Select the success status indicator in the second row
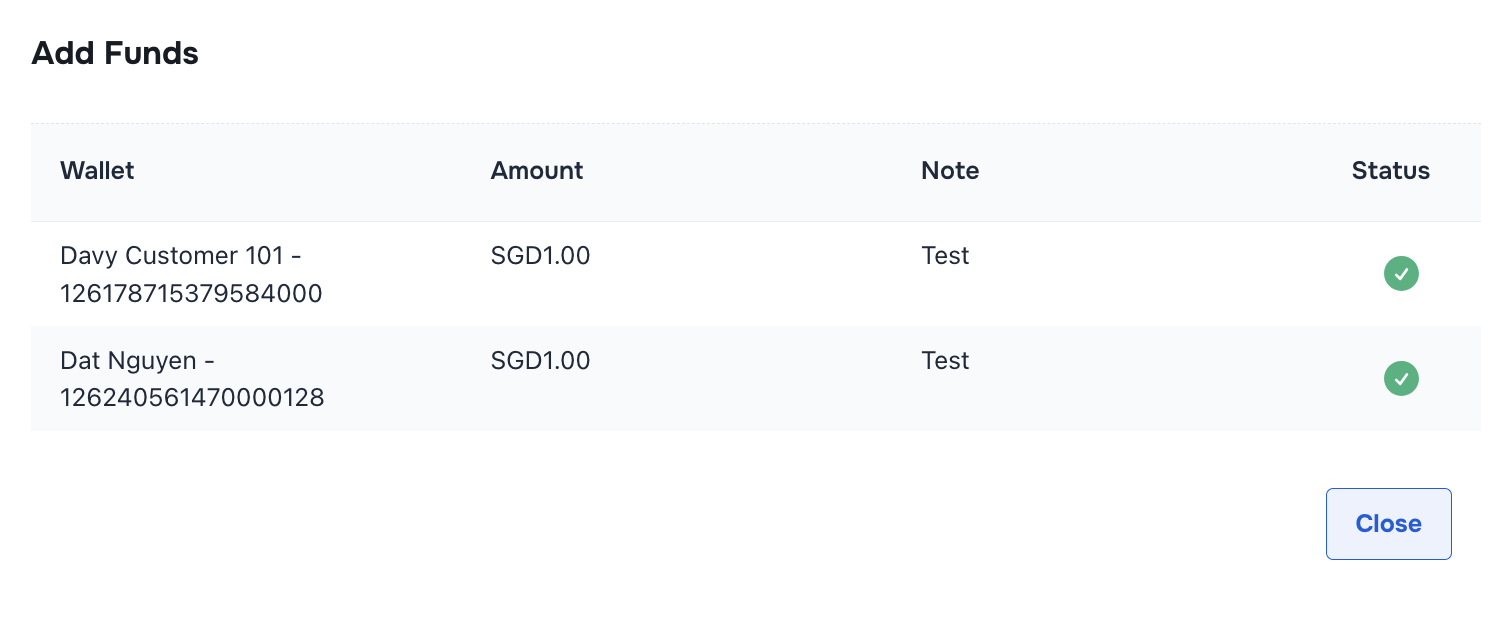Image resolution: width=1506 pixels, height=618 pixels. coord(1401,379)
